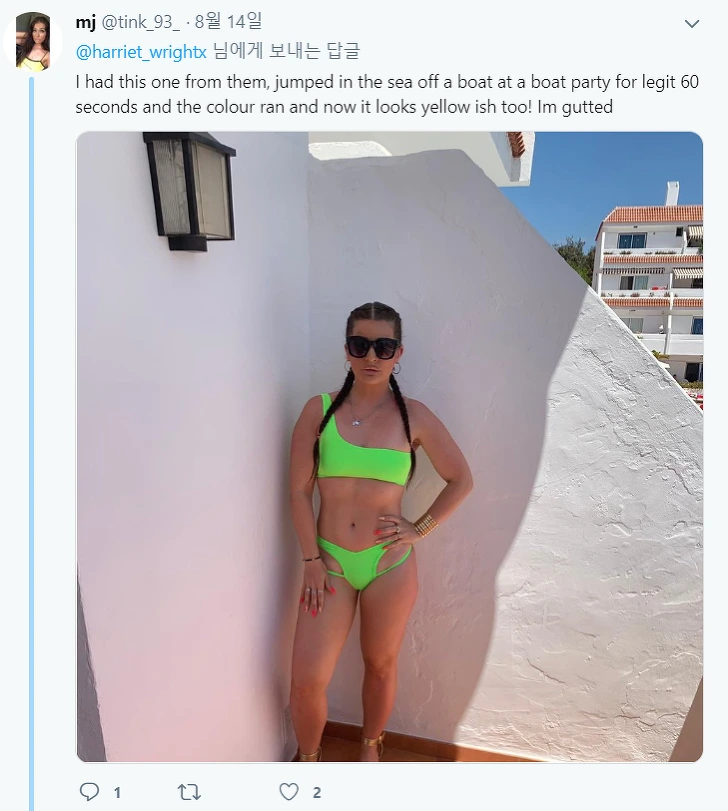Click the retweet arrows icon
Image resolution: width=728 pixels, height=811 pixels.
(189, 792)
